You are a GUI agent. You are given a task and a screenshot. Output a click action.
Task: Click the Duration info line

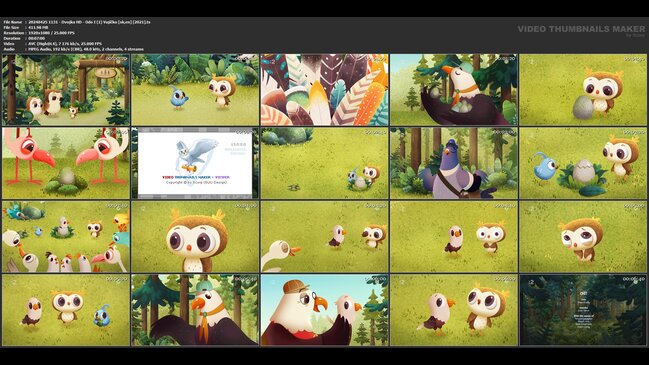tap(24, 38)
